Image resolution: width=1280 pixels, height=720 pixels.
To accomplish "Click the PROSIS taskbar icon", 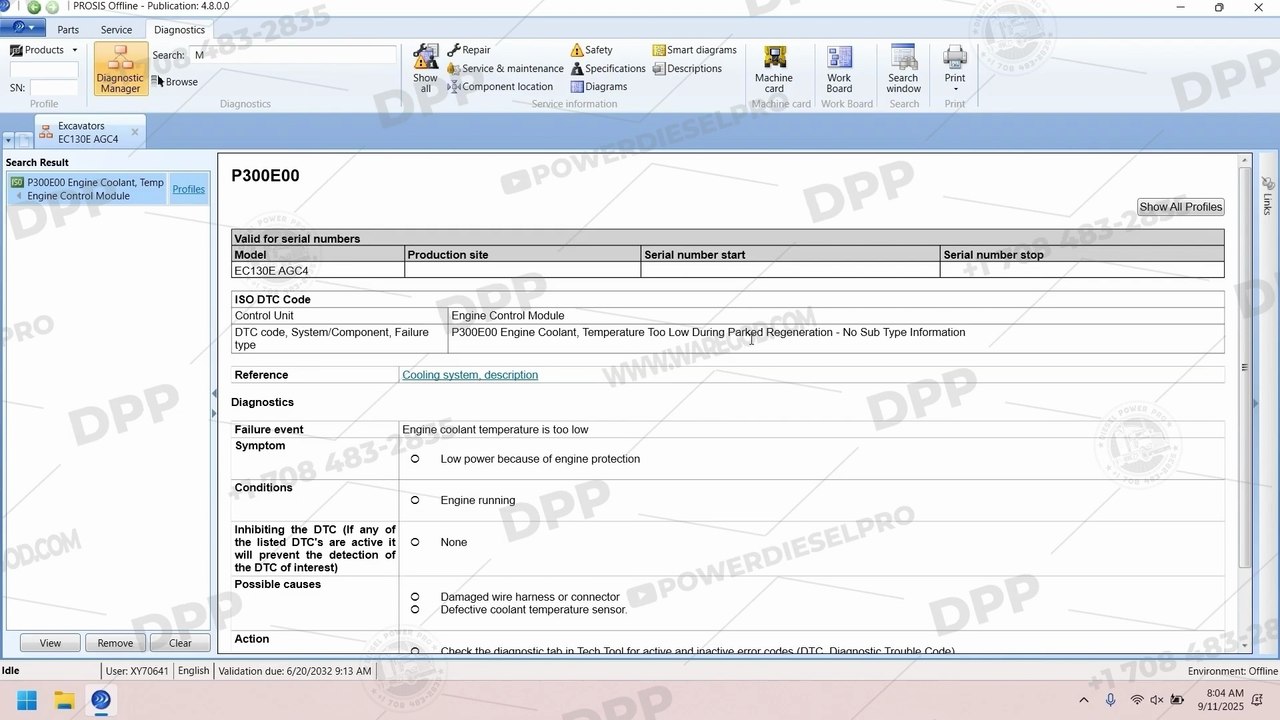I will pyautogui.click(x=101, y=700).
